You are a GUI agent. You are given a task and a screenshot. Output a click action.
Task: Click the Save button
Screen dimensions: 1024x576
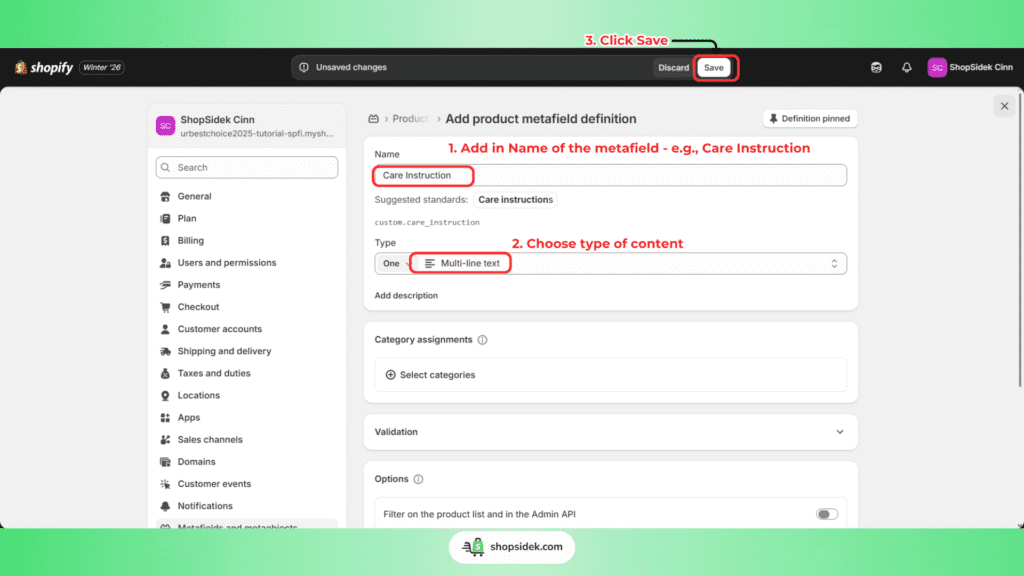[713, 68]
